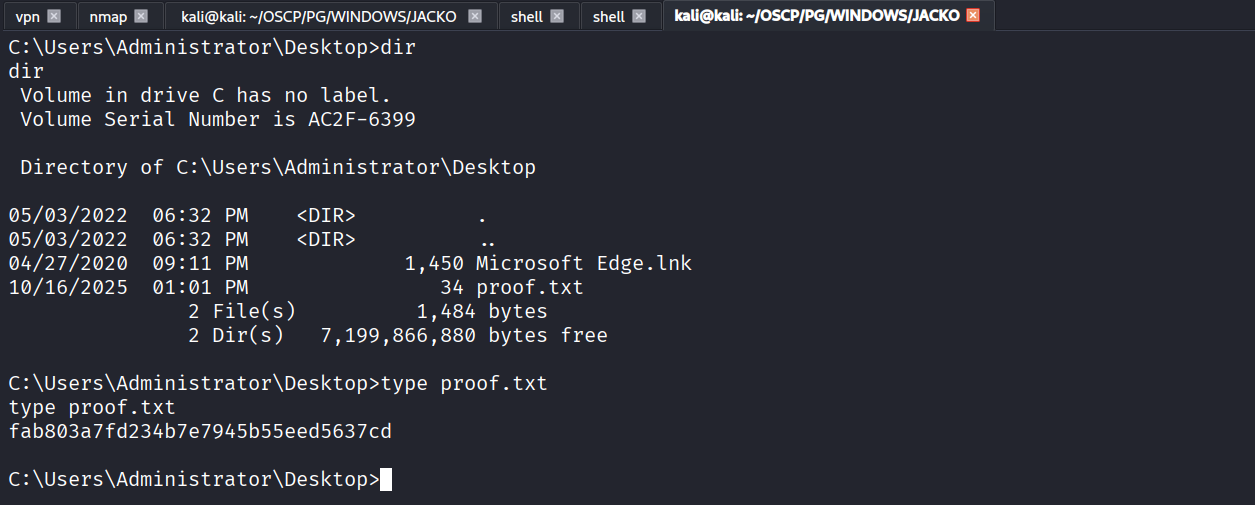Close the first shell tab

click(557, 16)
